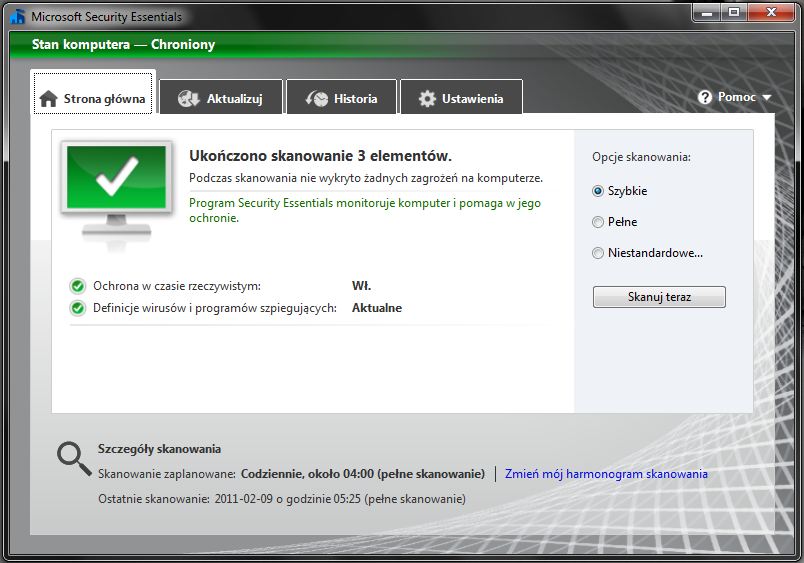The height and width of the screenshot is (563, 804).
Task: Minimize the Security Essentials window
Action: click(707, 12)
